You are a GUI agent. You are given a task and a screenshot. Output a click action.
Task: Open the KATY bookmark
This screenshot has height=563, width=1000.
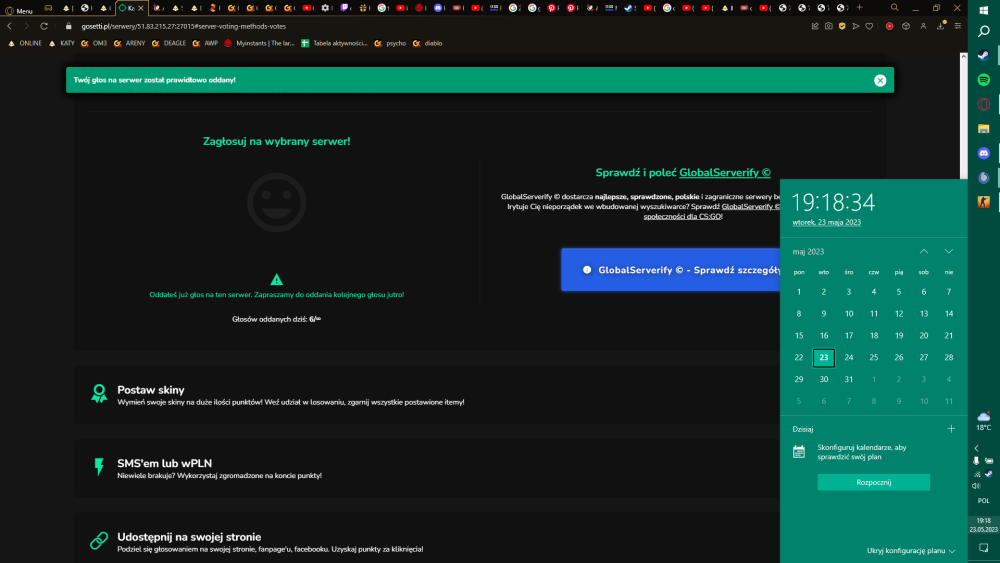click(x=62, y=43)
